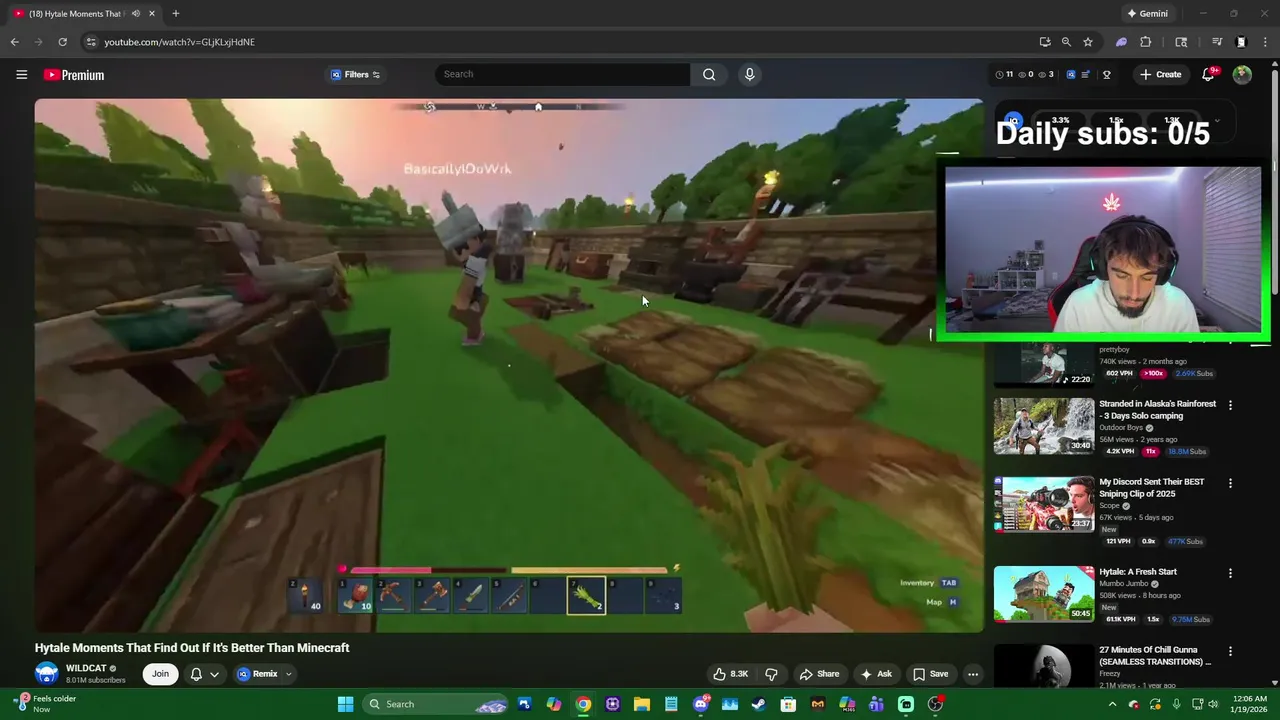Open options for Hytale: A Fresh Start
The width and height of the screenshot is (1280, 720).
coord(1230,573)
